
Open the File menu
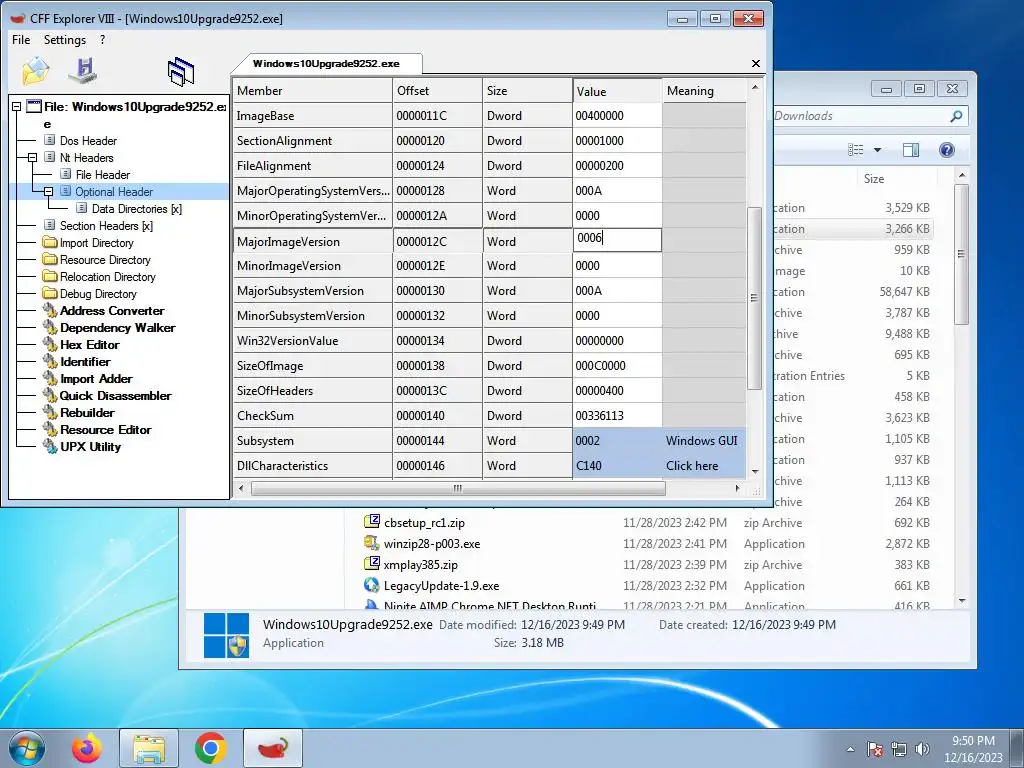coord(21,40)
